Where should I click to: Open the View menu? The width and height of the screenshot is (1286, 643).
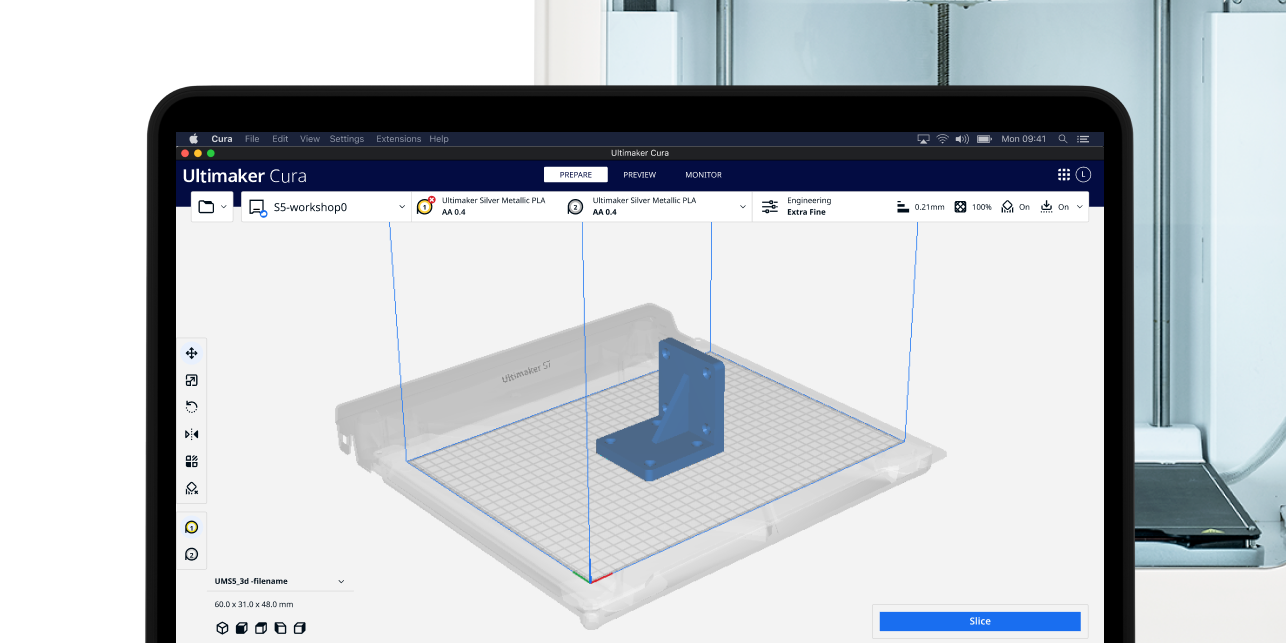pyautogui.click(x=310, y=139)
